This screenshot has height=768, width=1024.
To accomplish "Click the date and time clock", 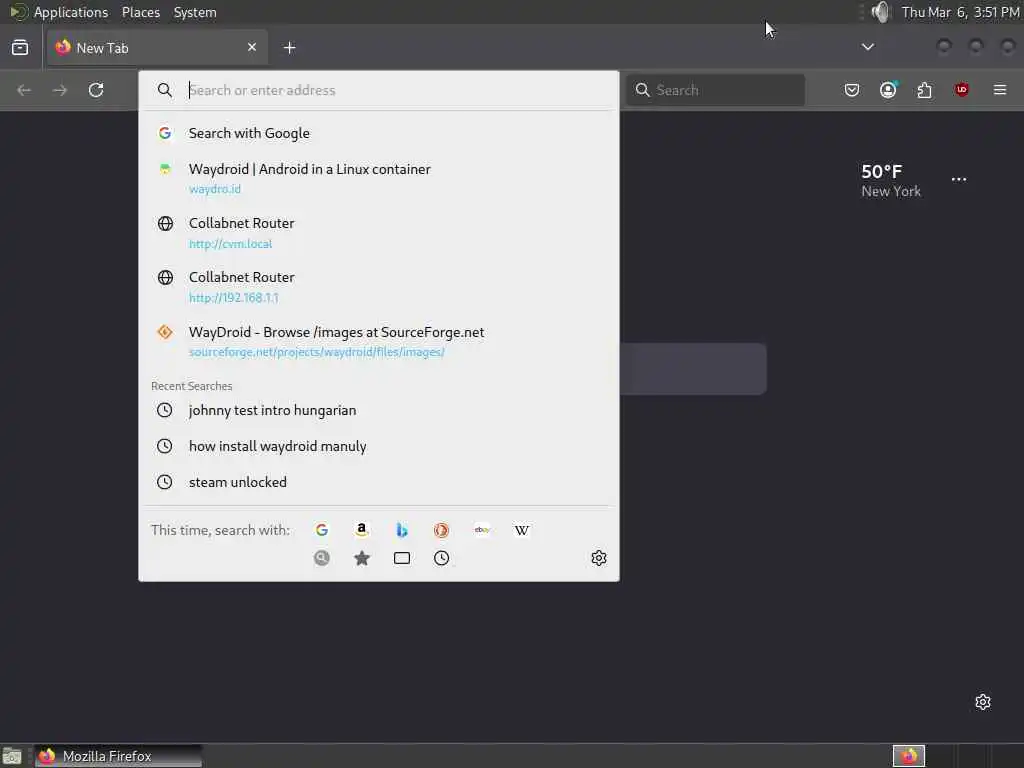I will click(x=961, y=12).
